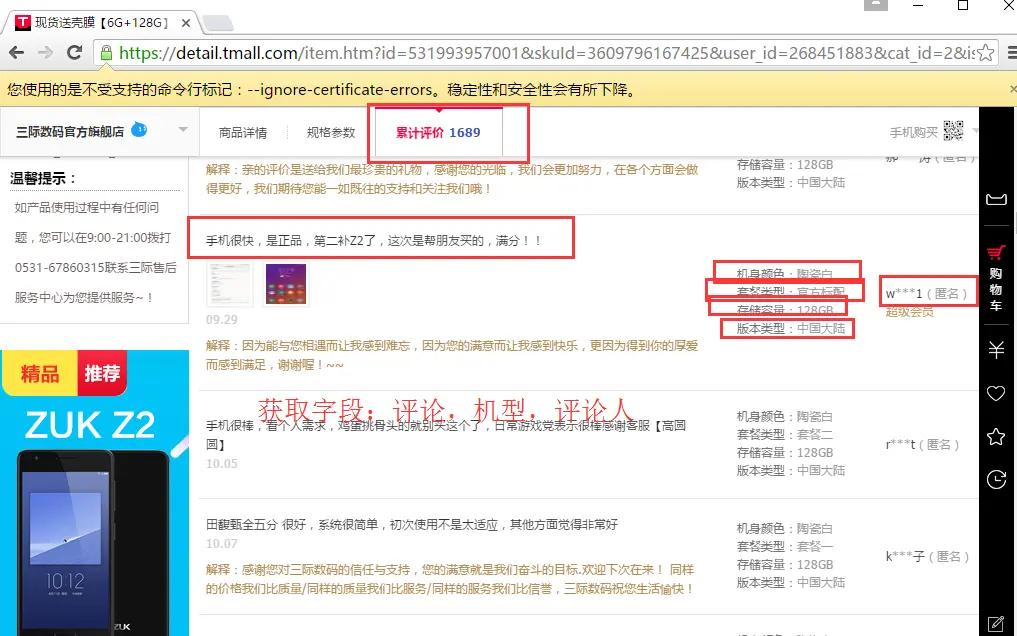
Task: Click the 手机购买 link
Action: 913,132
